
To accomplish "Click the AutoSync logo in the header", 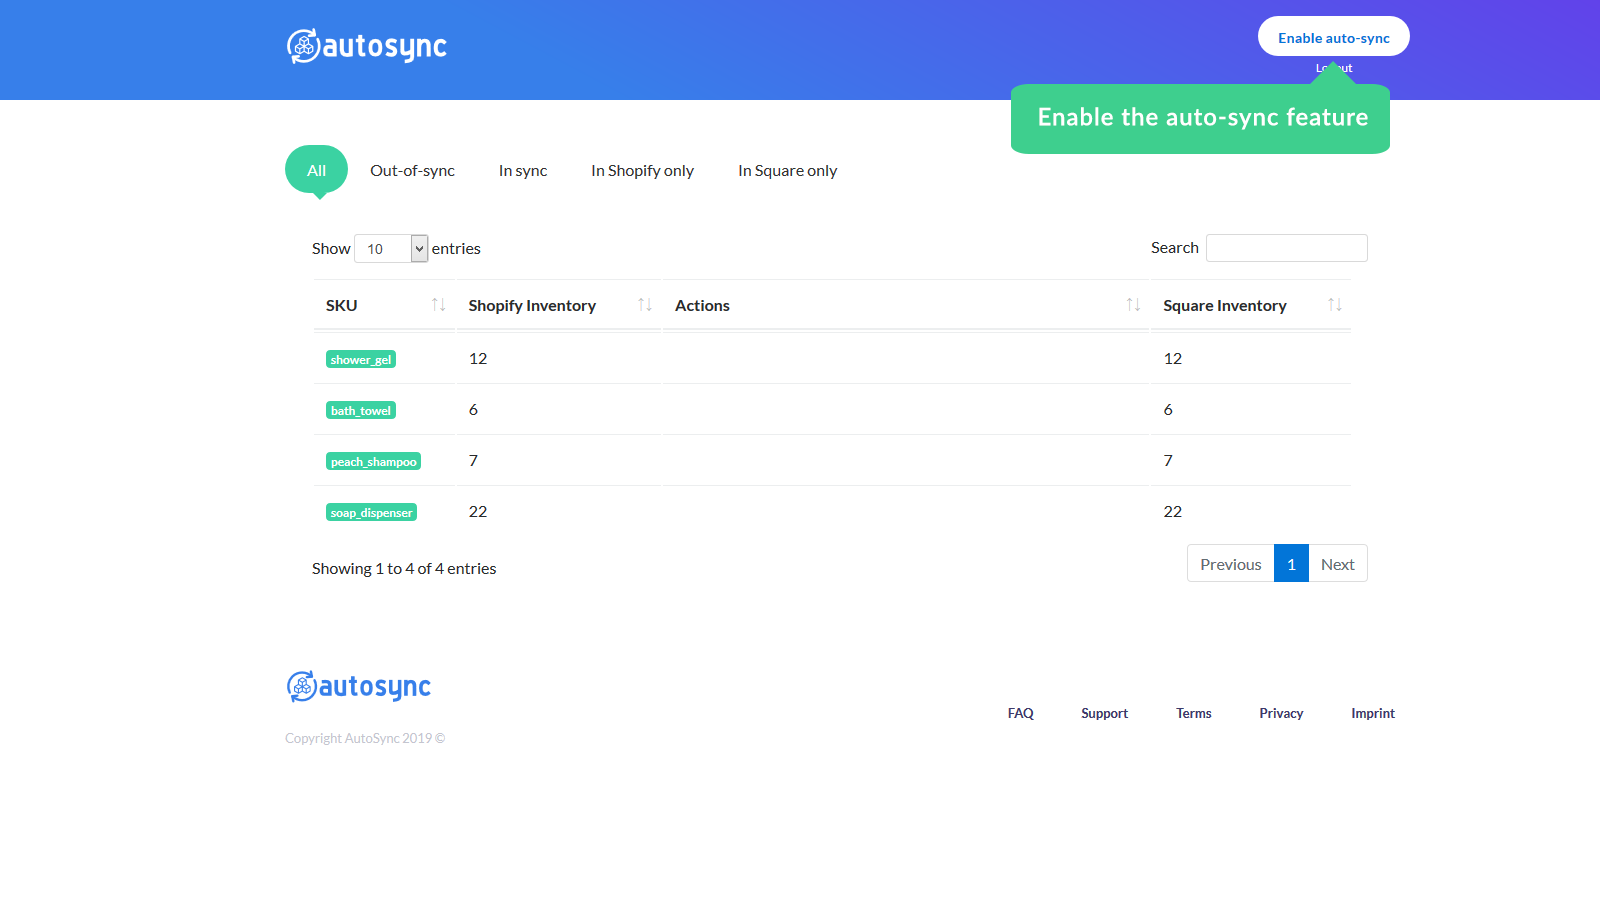I will tap(366, 44).
